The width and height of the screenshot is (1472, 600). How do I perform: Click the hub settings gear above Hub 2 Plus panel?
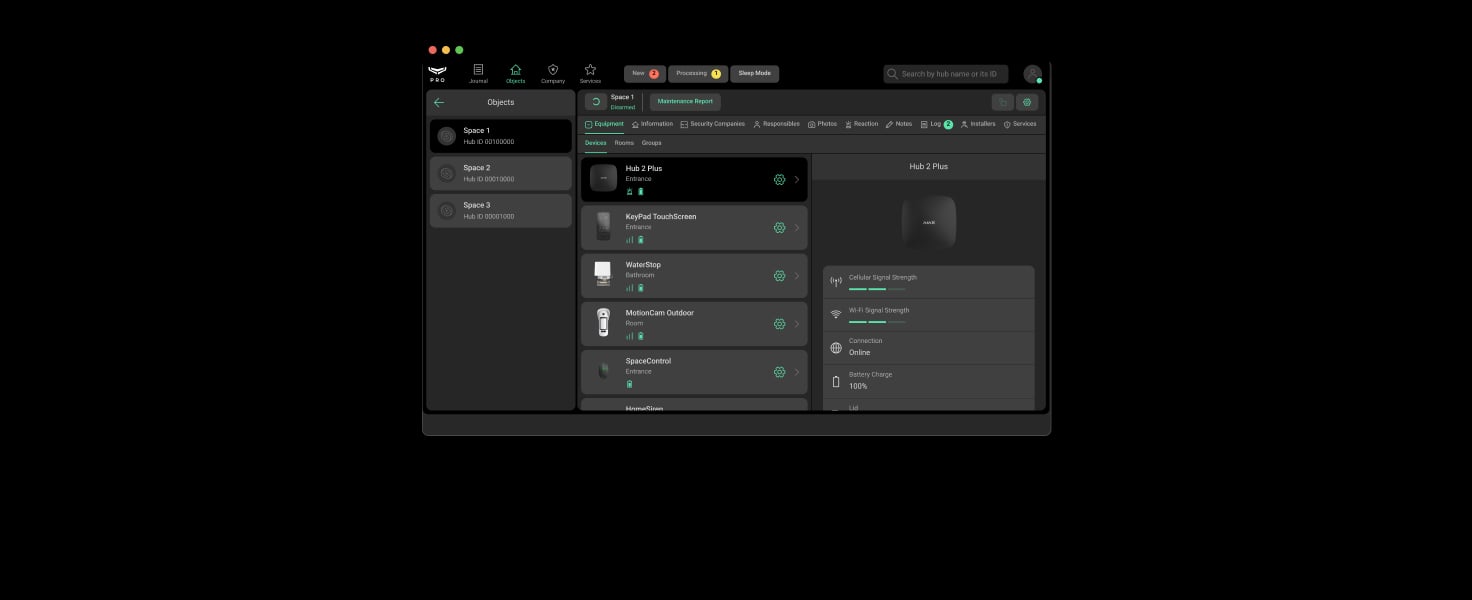click(1026, 101)
